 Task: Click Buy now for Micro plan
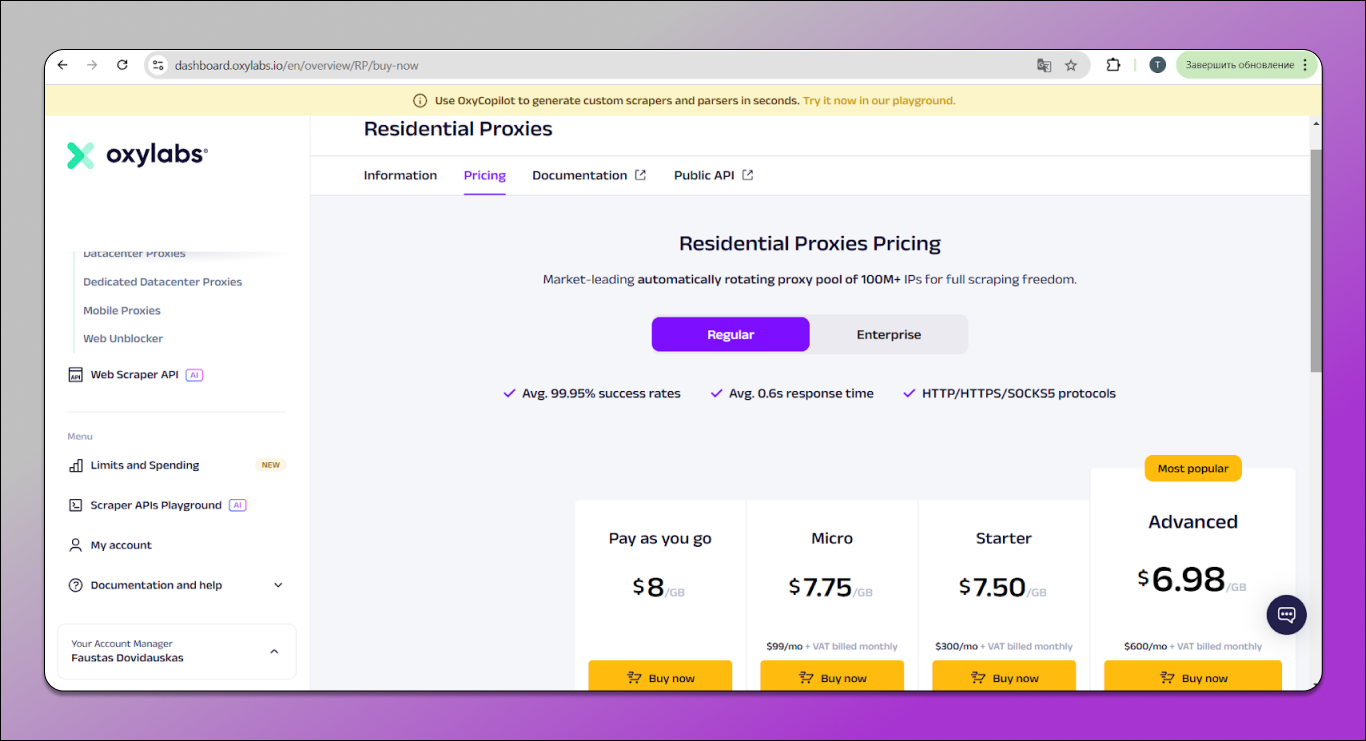(x=832, y=676)
